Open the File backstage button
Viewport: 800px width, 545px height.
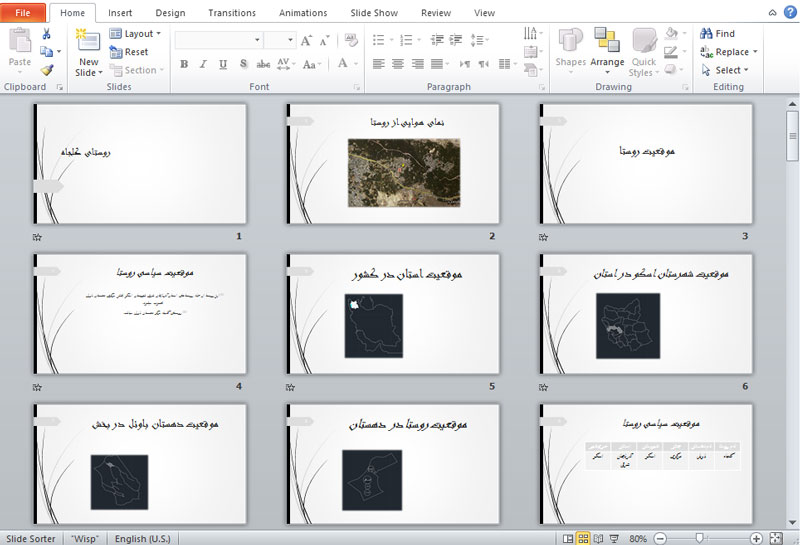pos(23,13)
